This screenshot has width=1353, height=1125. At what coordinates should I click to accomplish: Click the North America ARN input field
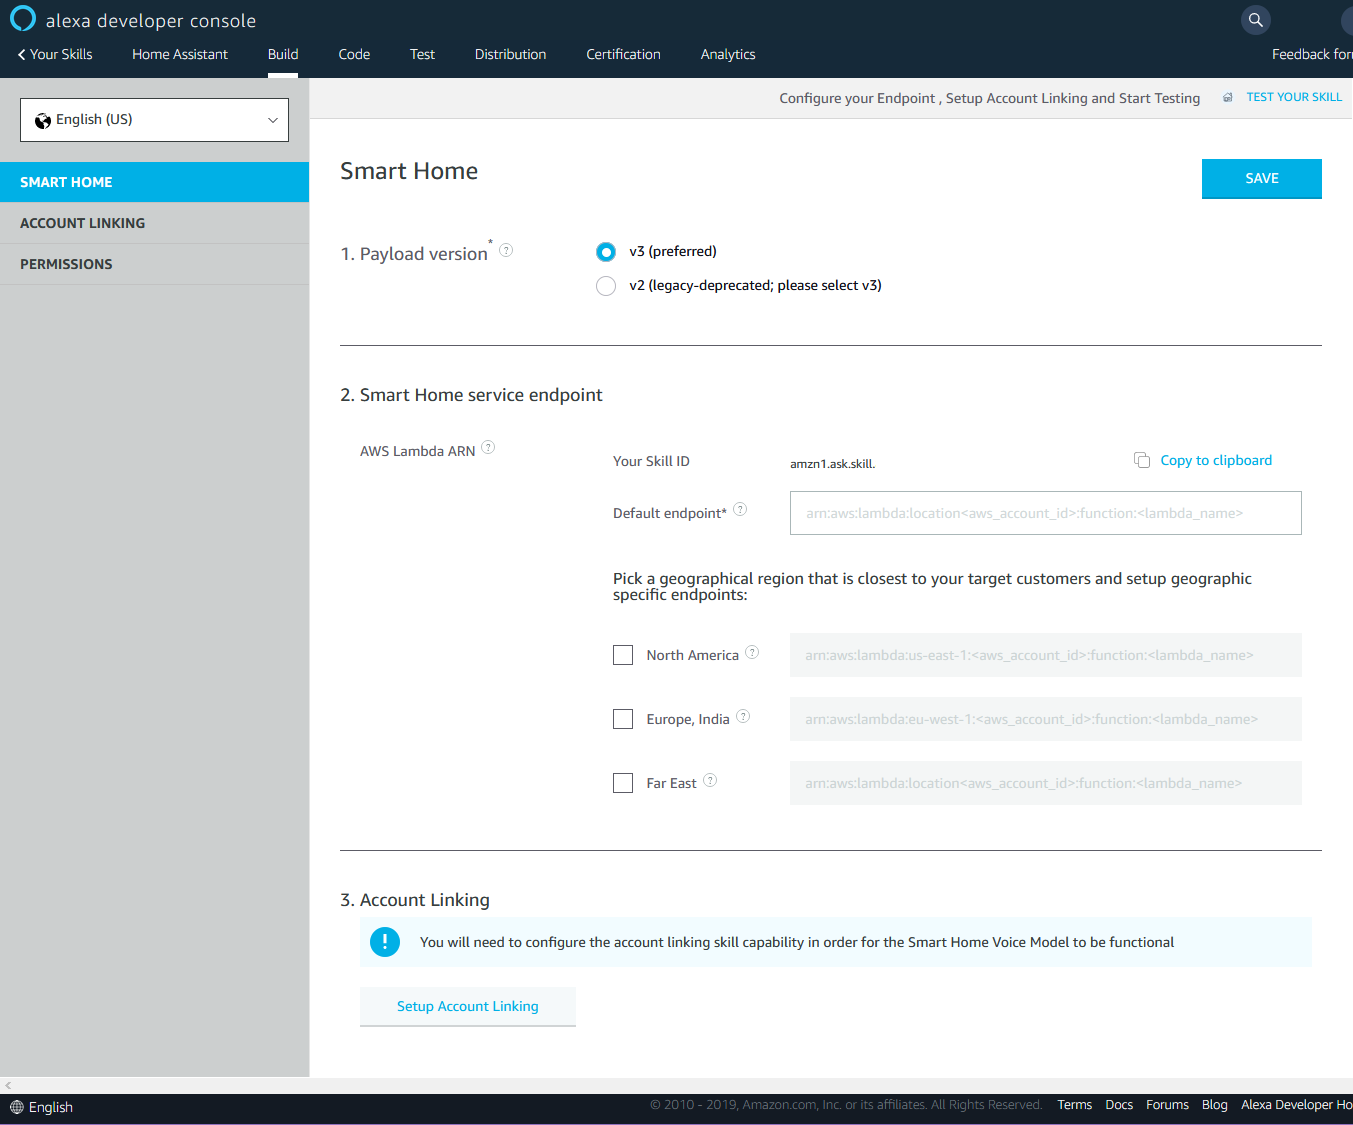1045,655
